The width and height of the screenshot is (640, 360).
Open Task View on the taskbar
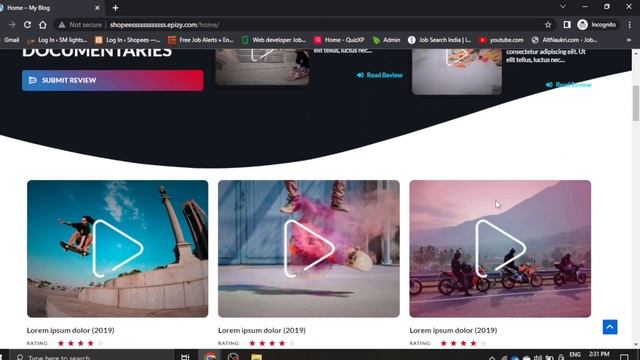click(185, 357)
